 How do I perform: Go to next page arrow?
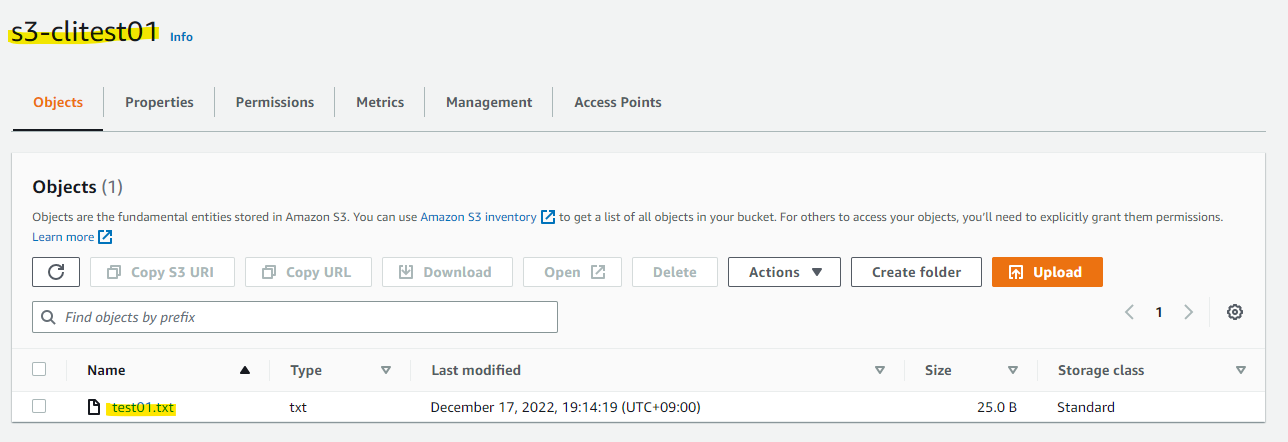click(1188, 312)
